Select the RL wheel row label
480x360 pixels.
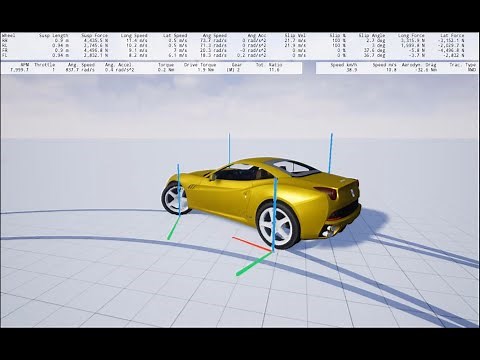[5, 45]
